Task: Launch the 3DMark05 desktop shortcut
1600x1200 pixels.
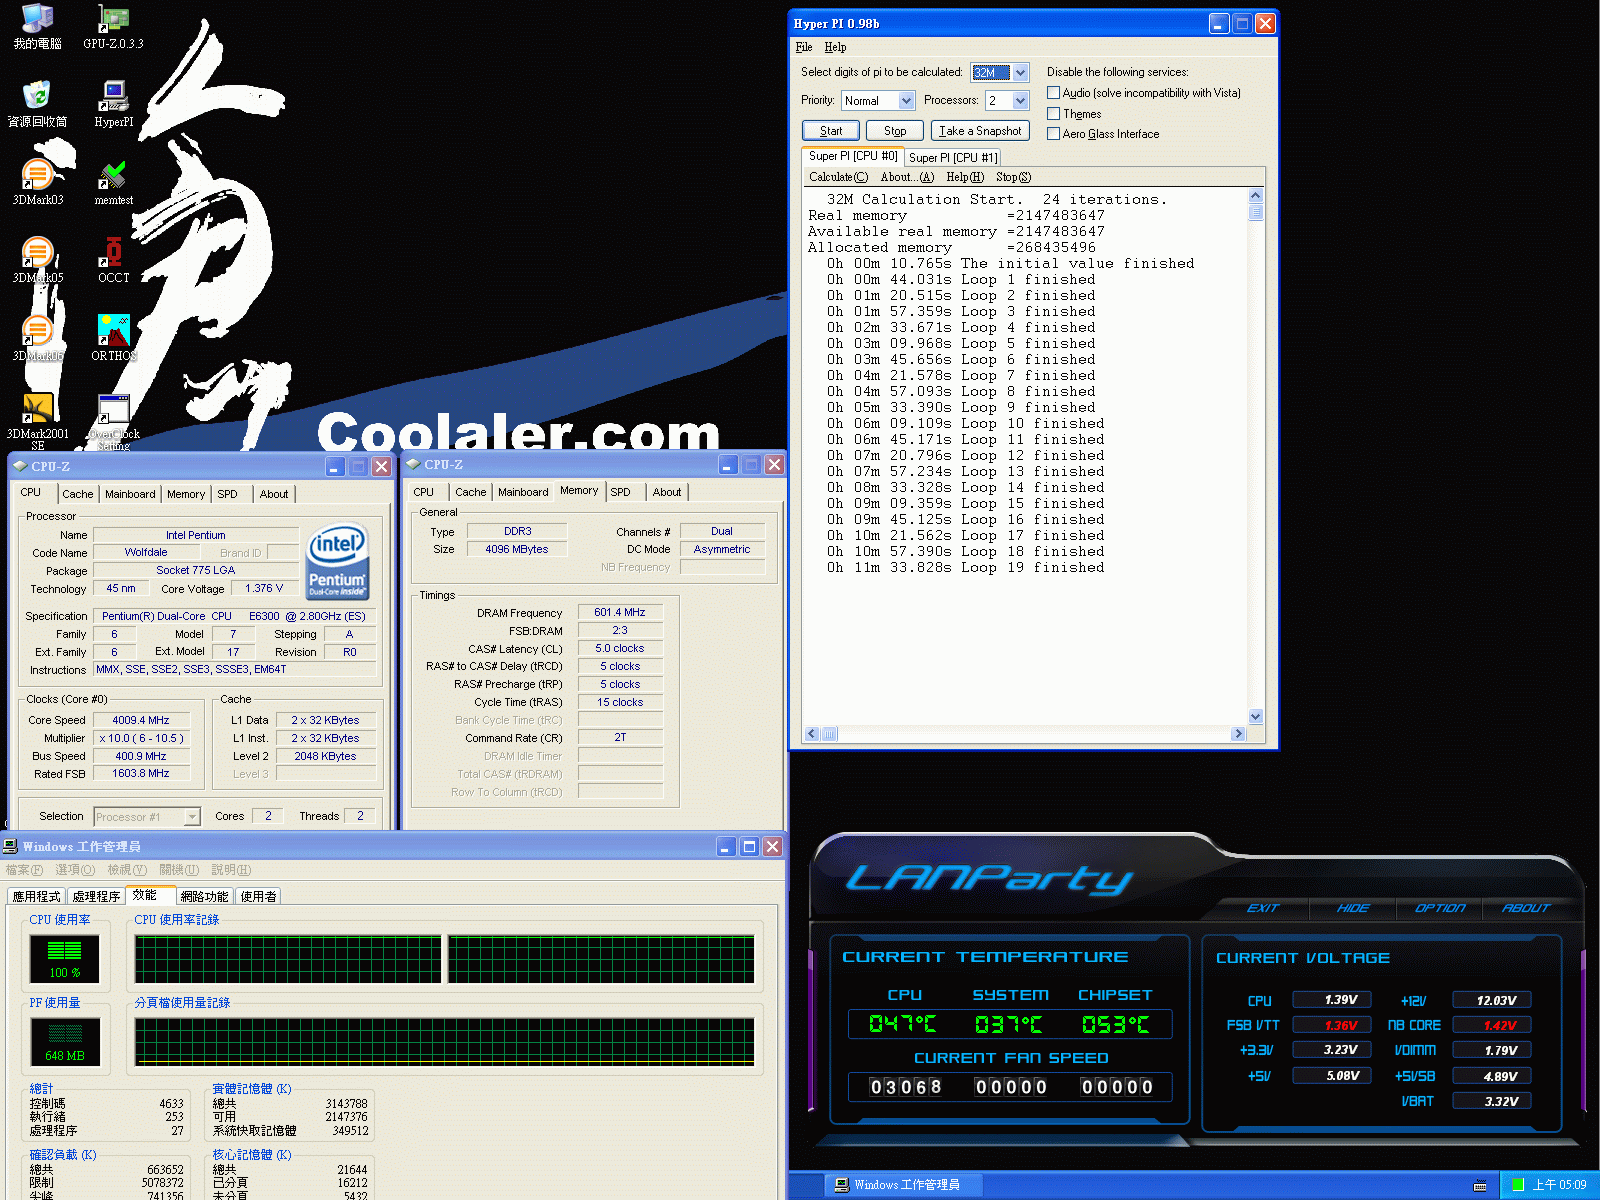Action: (x=38, y=261)
